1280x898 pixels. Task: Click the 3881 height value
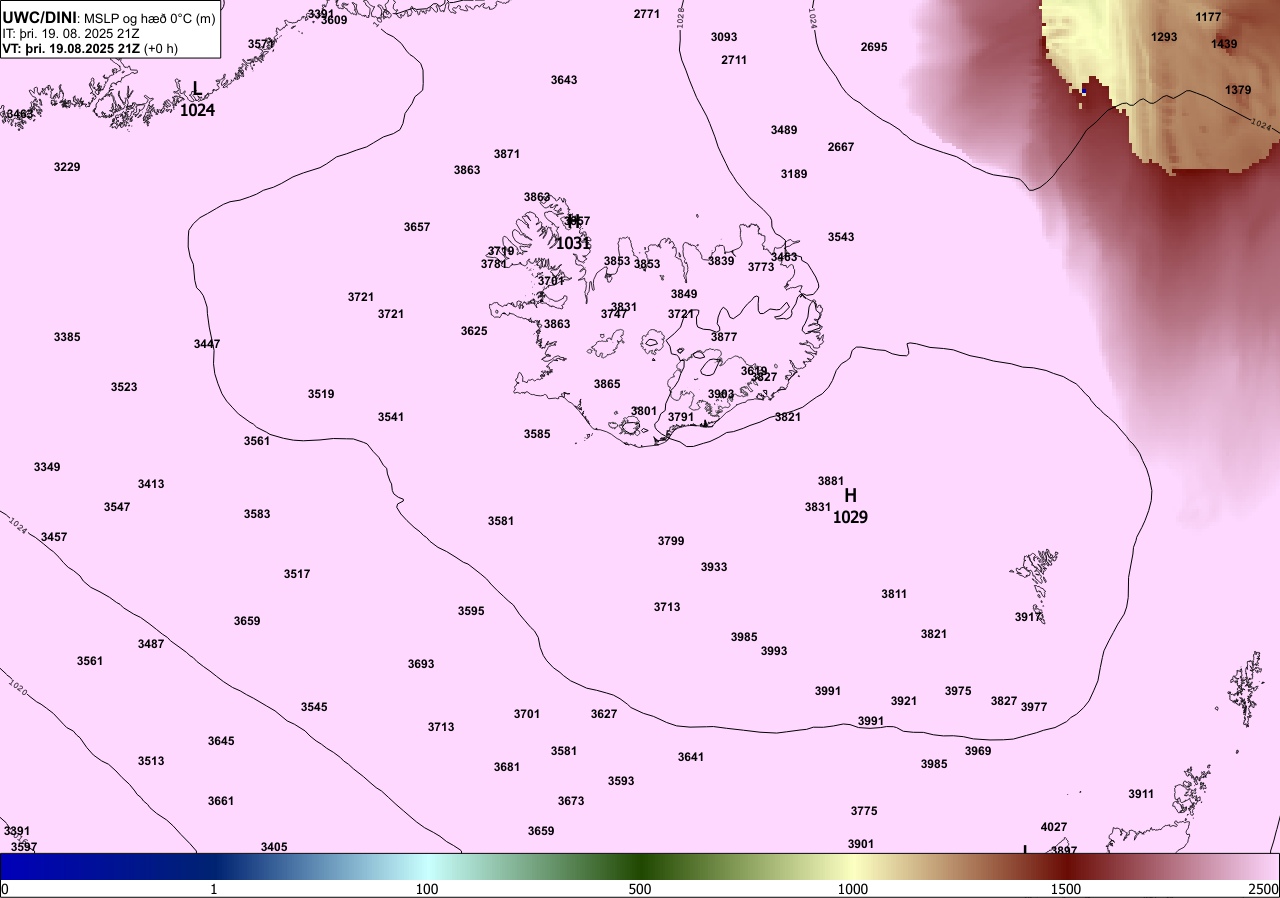point(831,481)
